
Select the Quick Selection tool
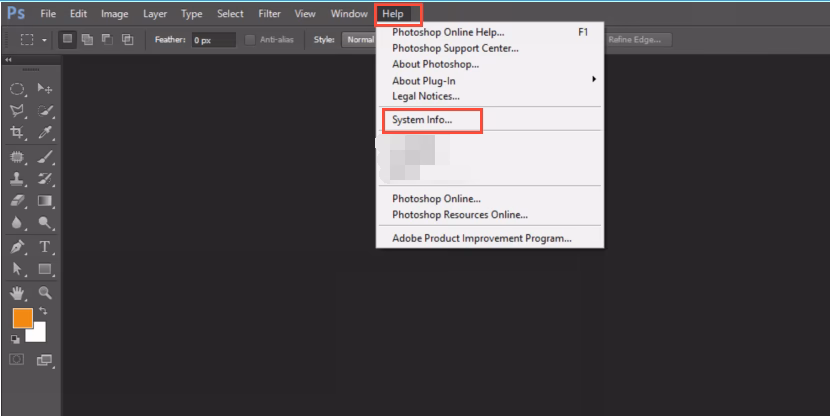pyautogui.click(x=44, y=110)
